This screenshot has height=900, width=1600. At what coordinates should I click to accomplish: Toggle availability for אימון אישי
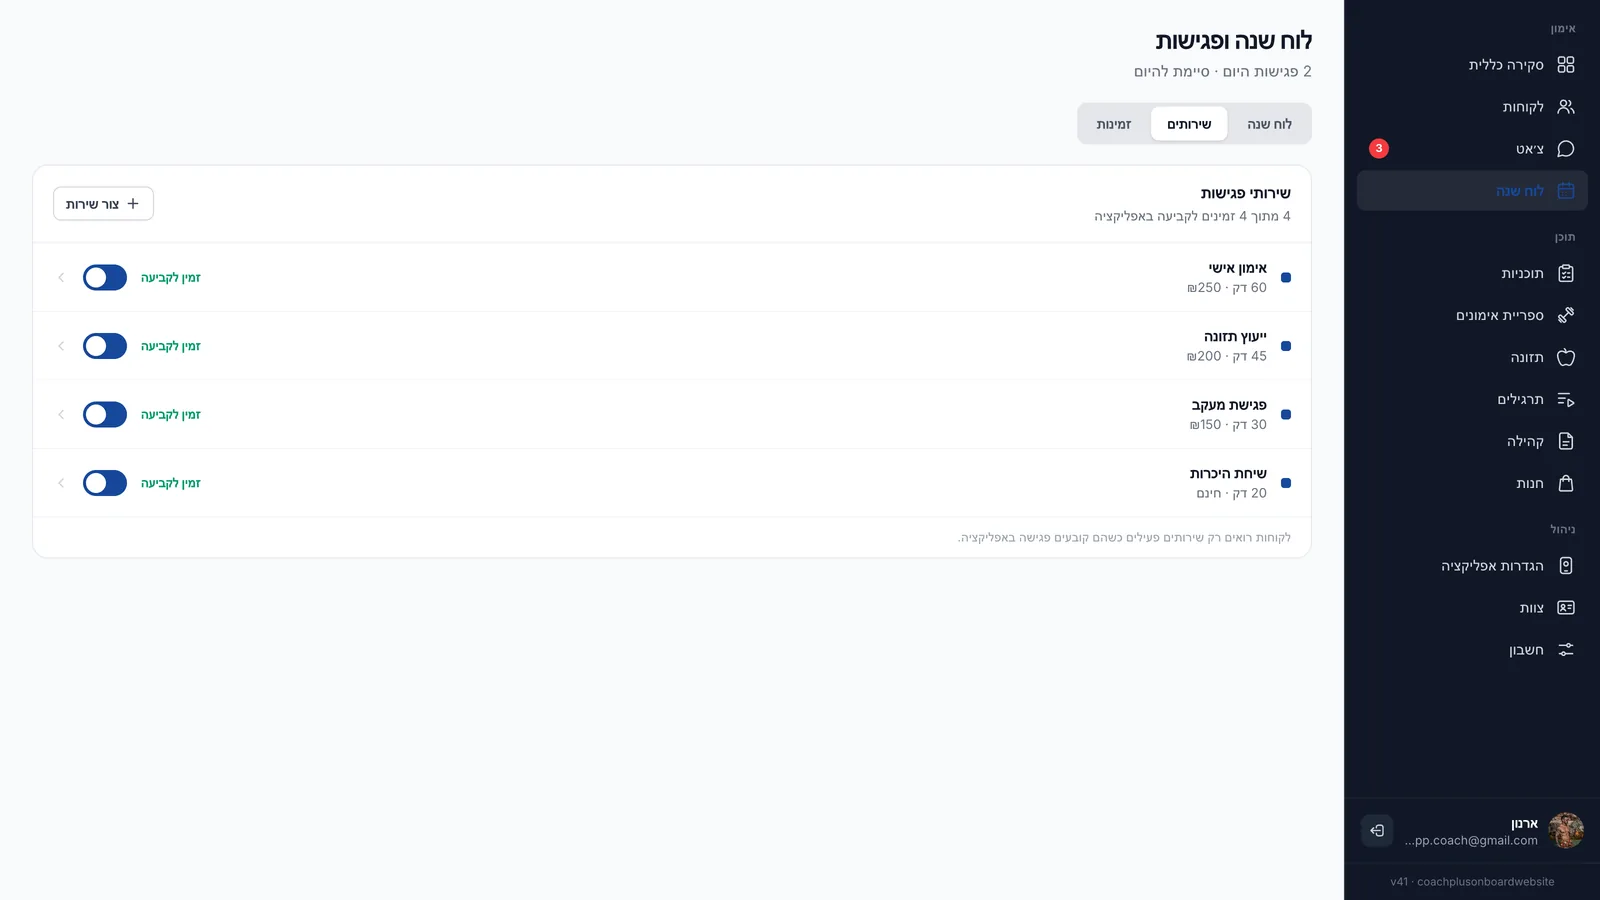(105, 278)
